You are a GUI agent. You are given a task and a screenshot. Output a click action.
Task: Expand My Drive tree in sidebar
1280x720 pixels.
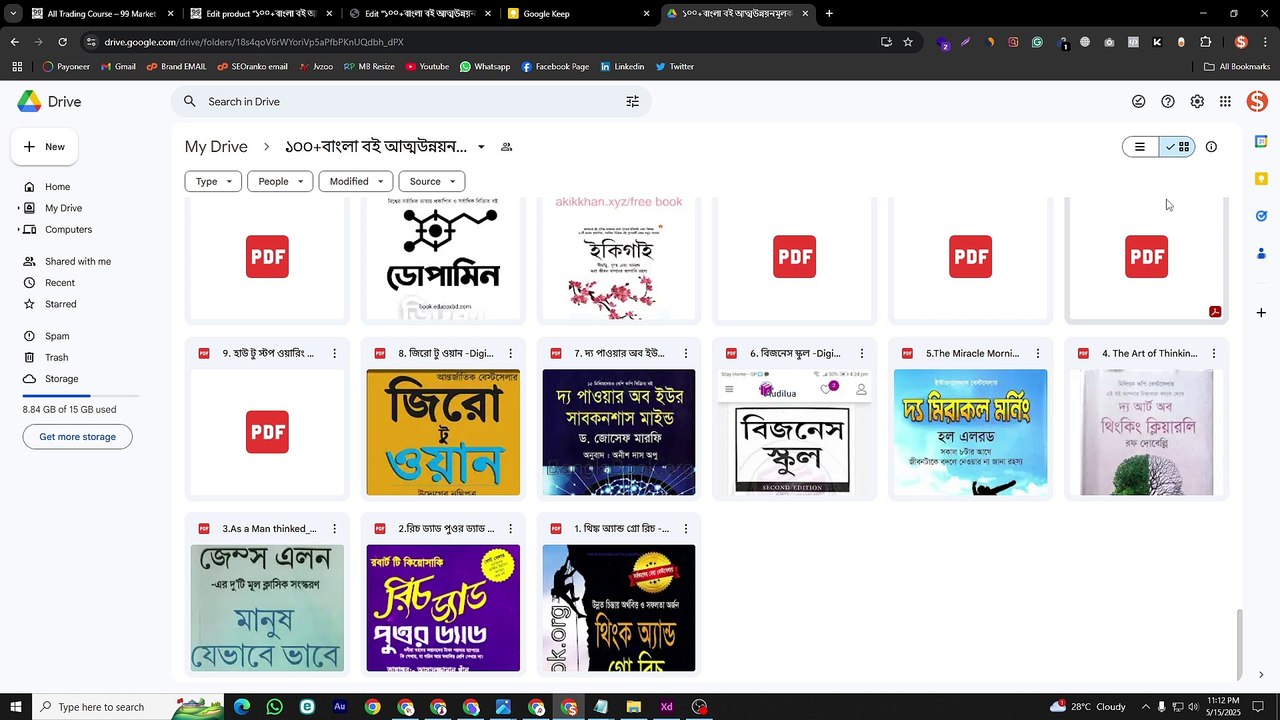tap(18, 208)
